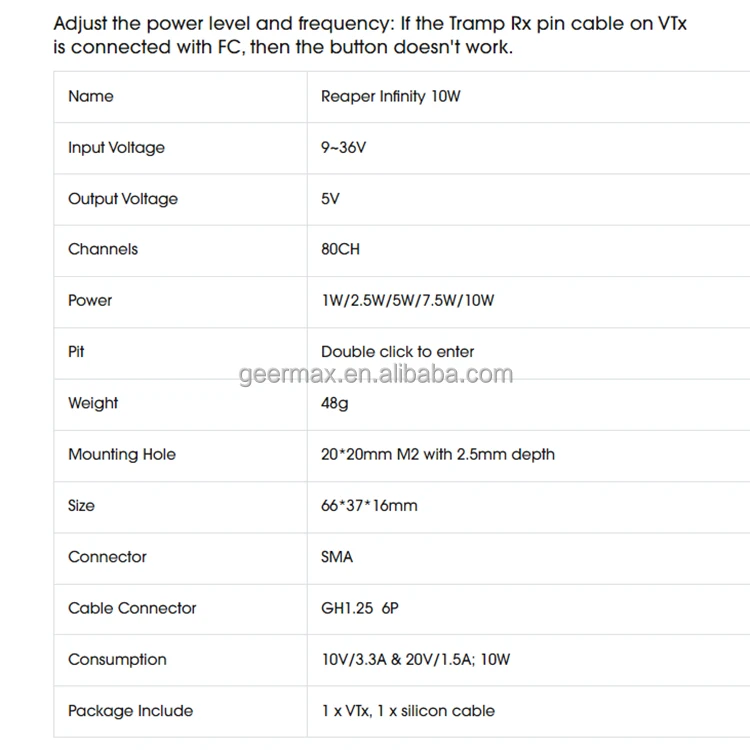Click '20*20mm M2 with 2.5mm depth' value
Viewport: 750px width, 750px height.
pos(437,455)
